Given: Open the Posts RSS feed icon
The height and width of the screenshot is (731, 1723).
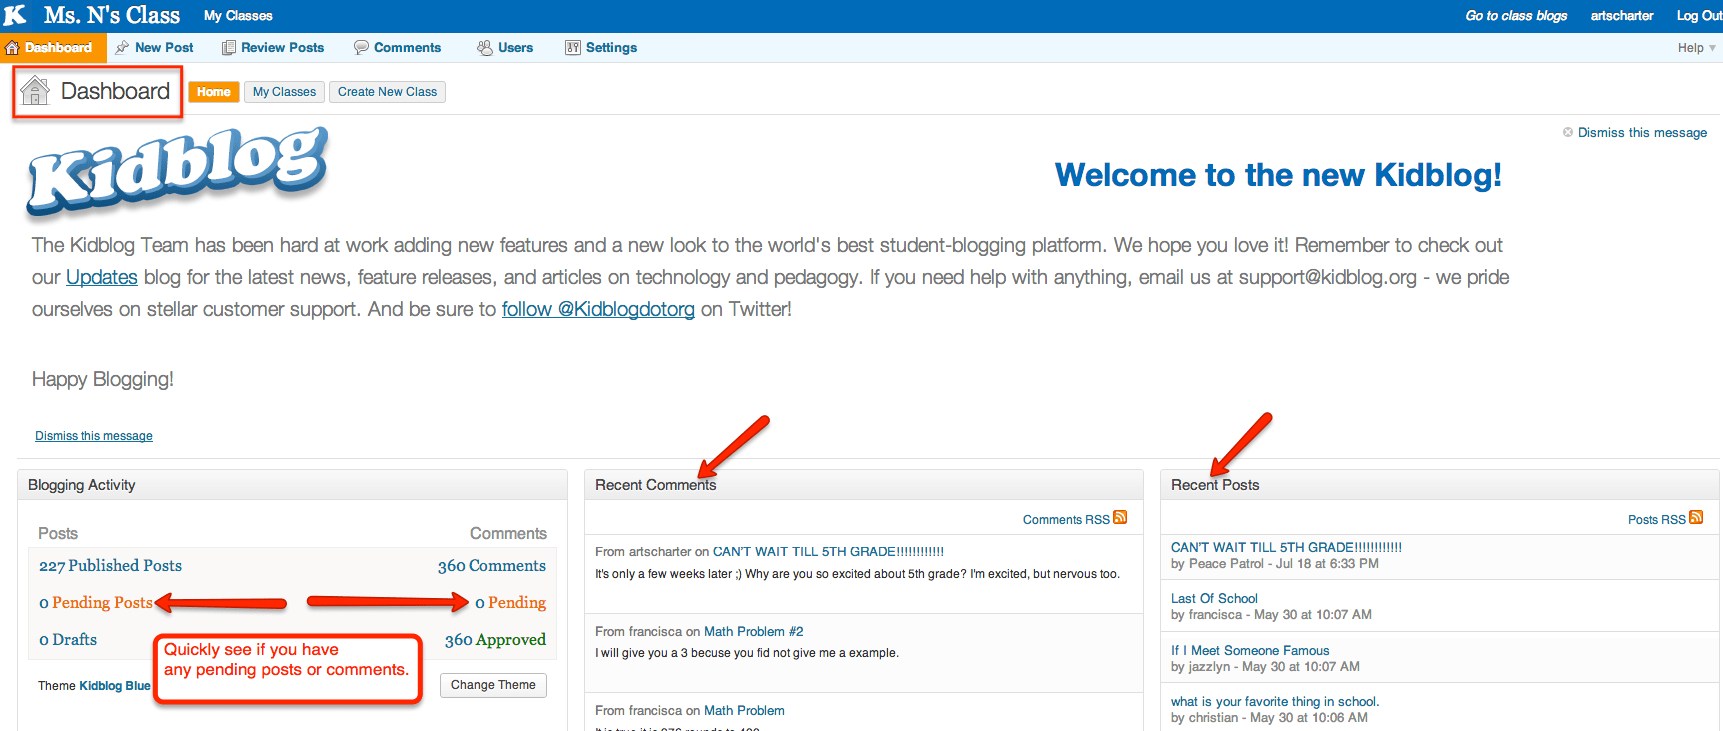Looking at the screenshot, I should pos(1696,518).
